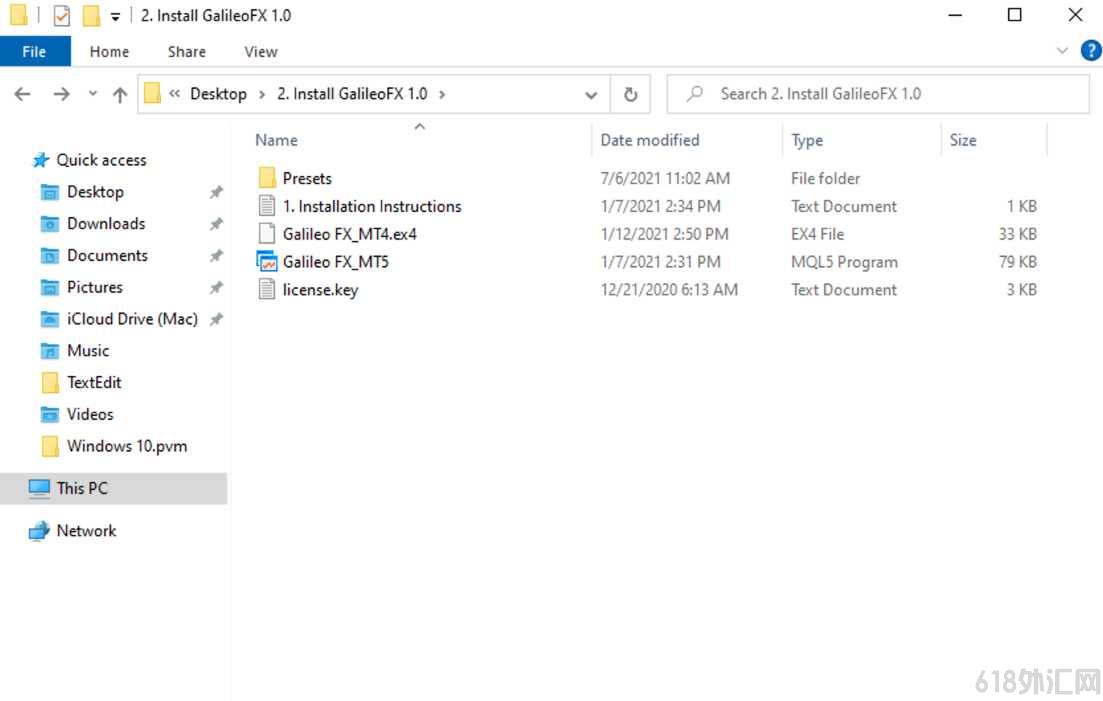Image resolution: width=1103 pixels, height=701 pixels.
Task: Click the folder icon in address bar
Action: 152,93
